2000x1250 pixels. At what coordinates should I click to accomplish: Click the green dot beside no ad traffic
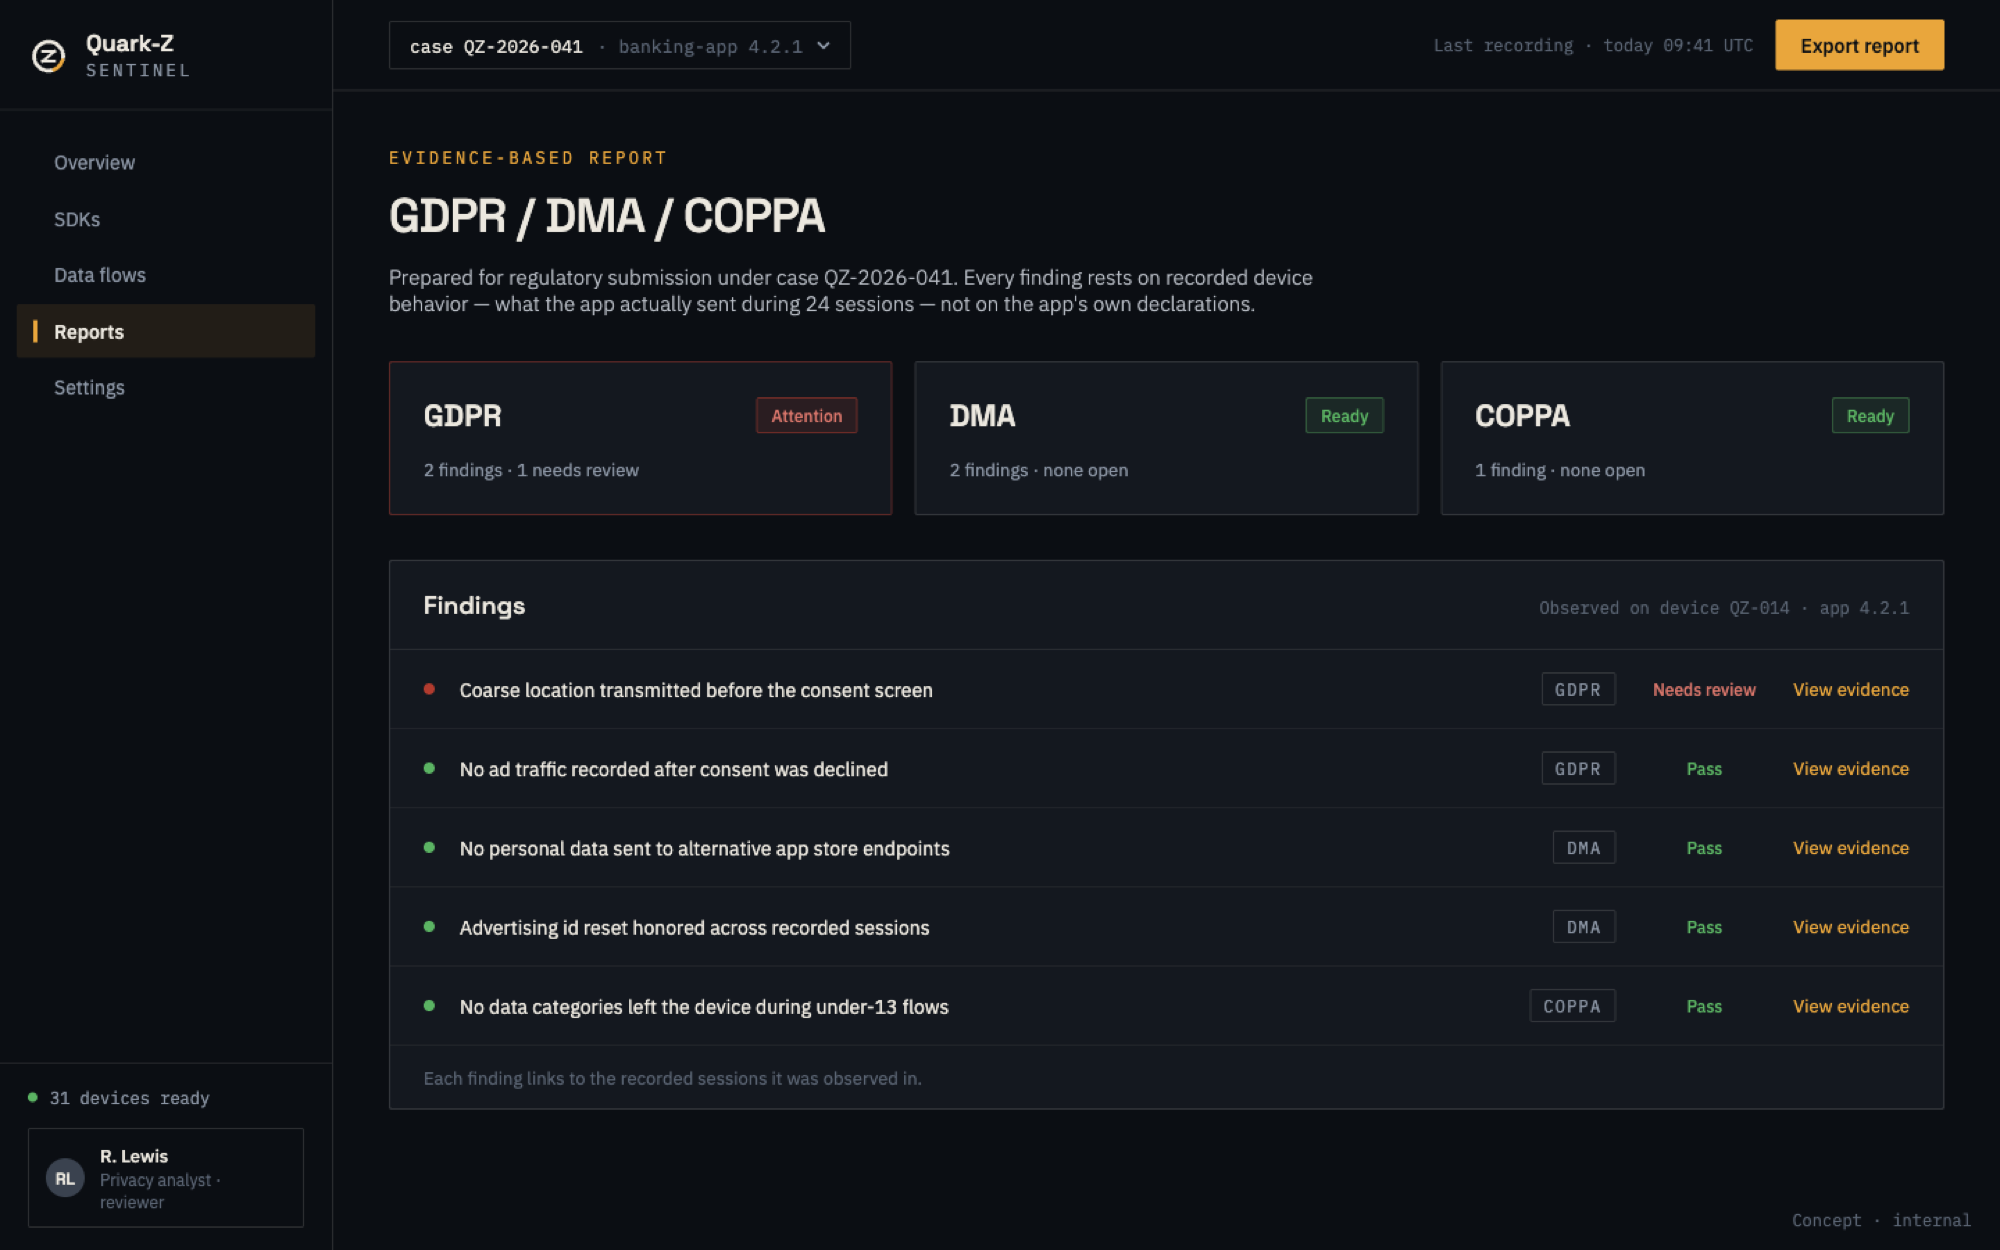coord(429,768)
